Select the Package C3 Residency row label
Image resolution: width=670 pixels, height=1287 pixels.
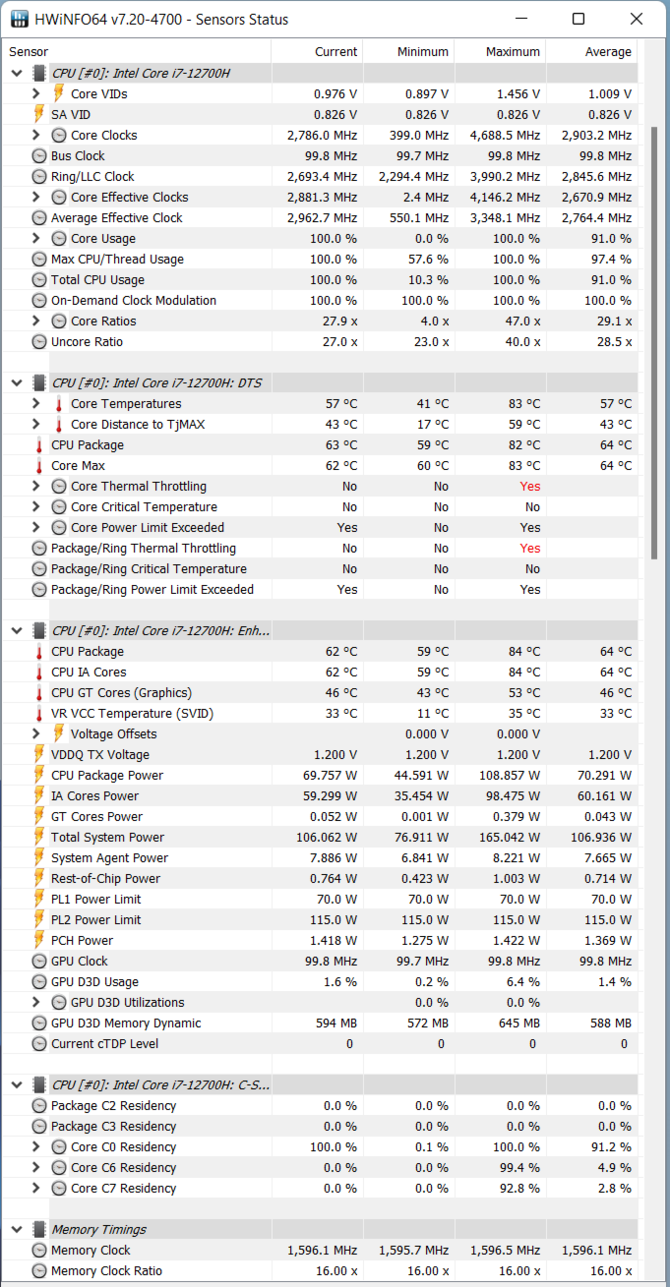pyautogui.click(x=114, y=1126)
